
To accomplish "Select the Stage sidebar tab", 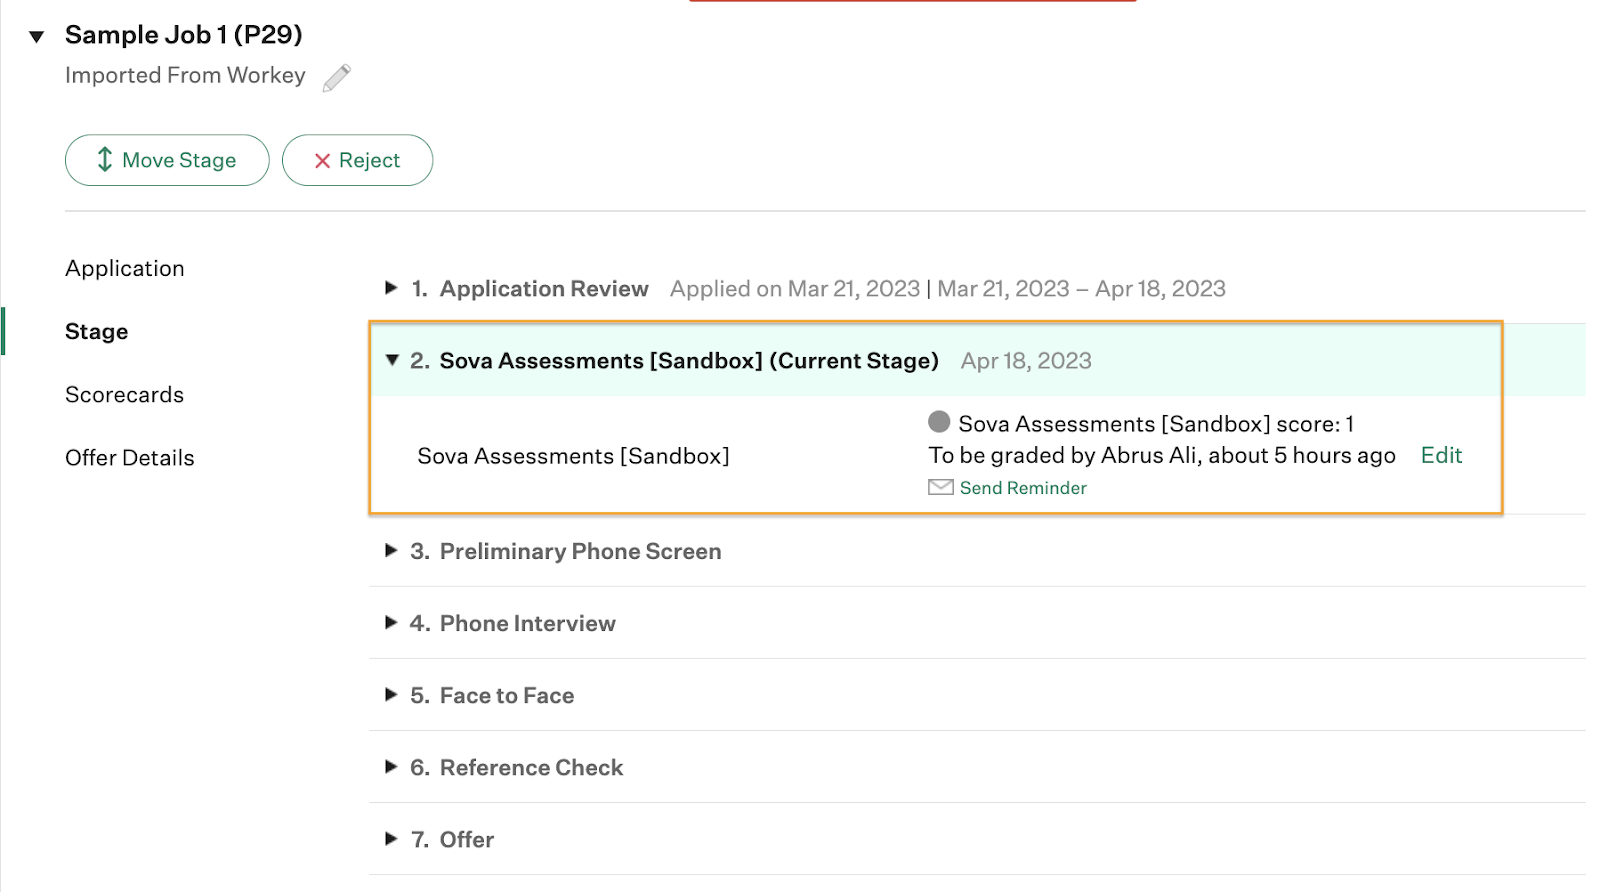I will pos(96,331).
